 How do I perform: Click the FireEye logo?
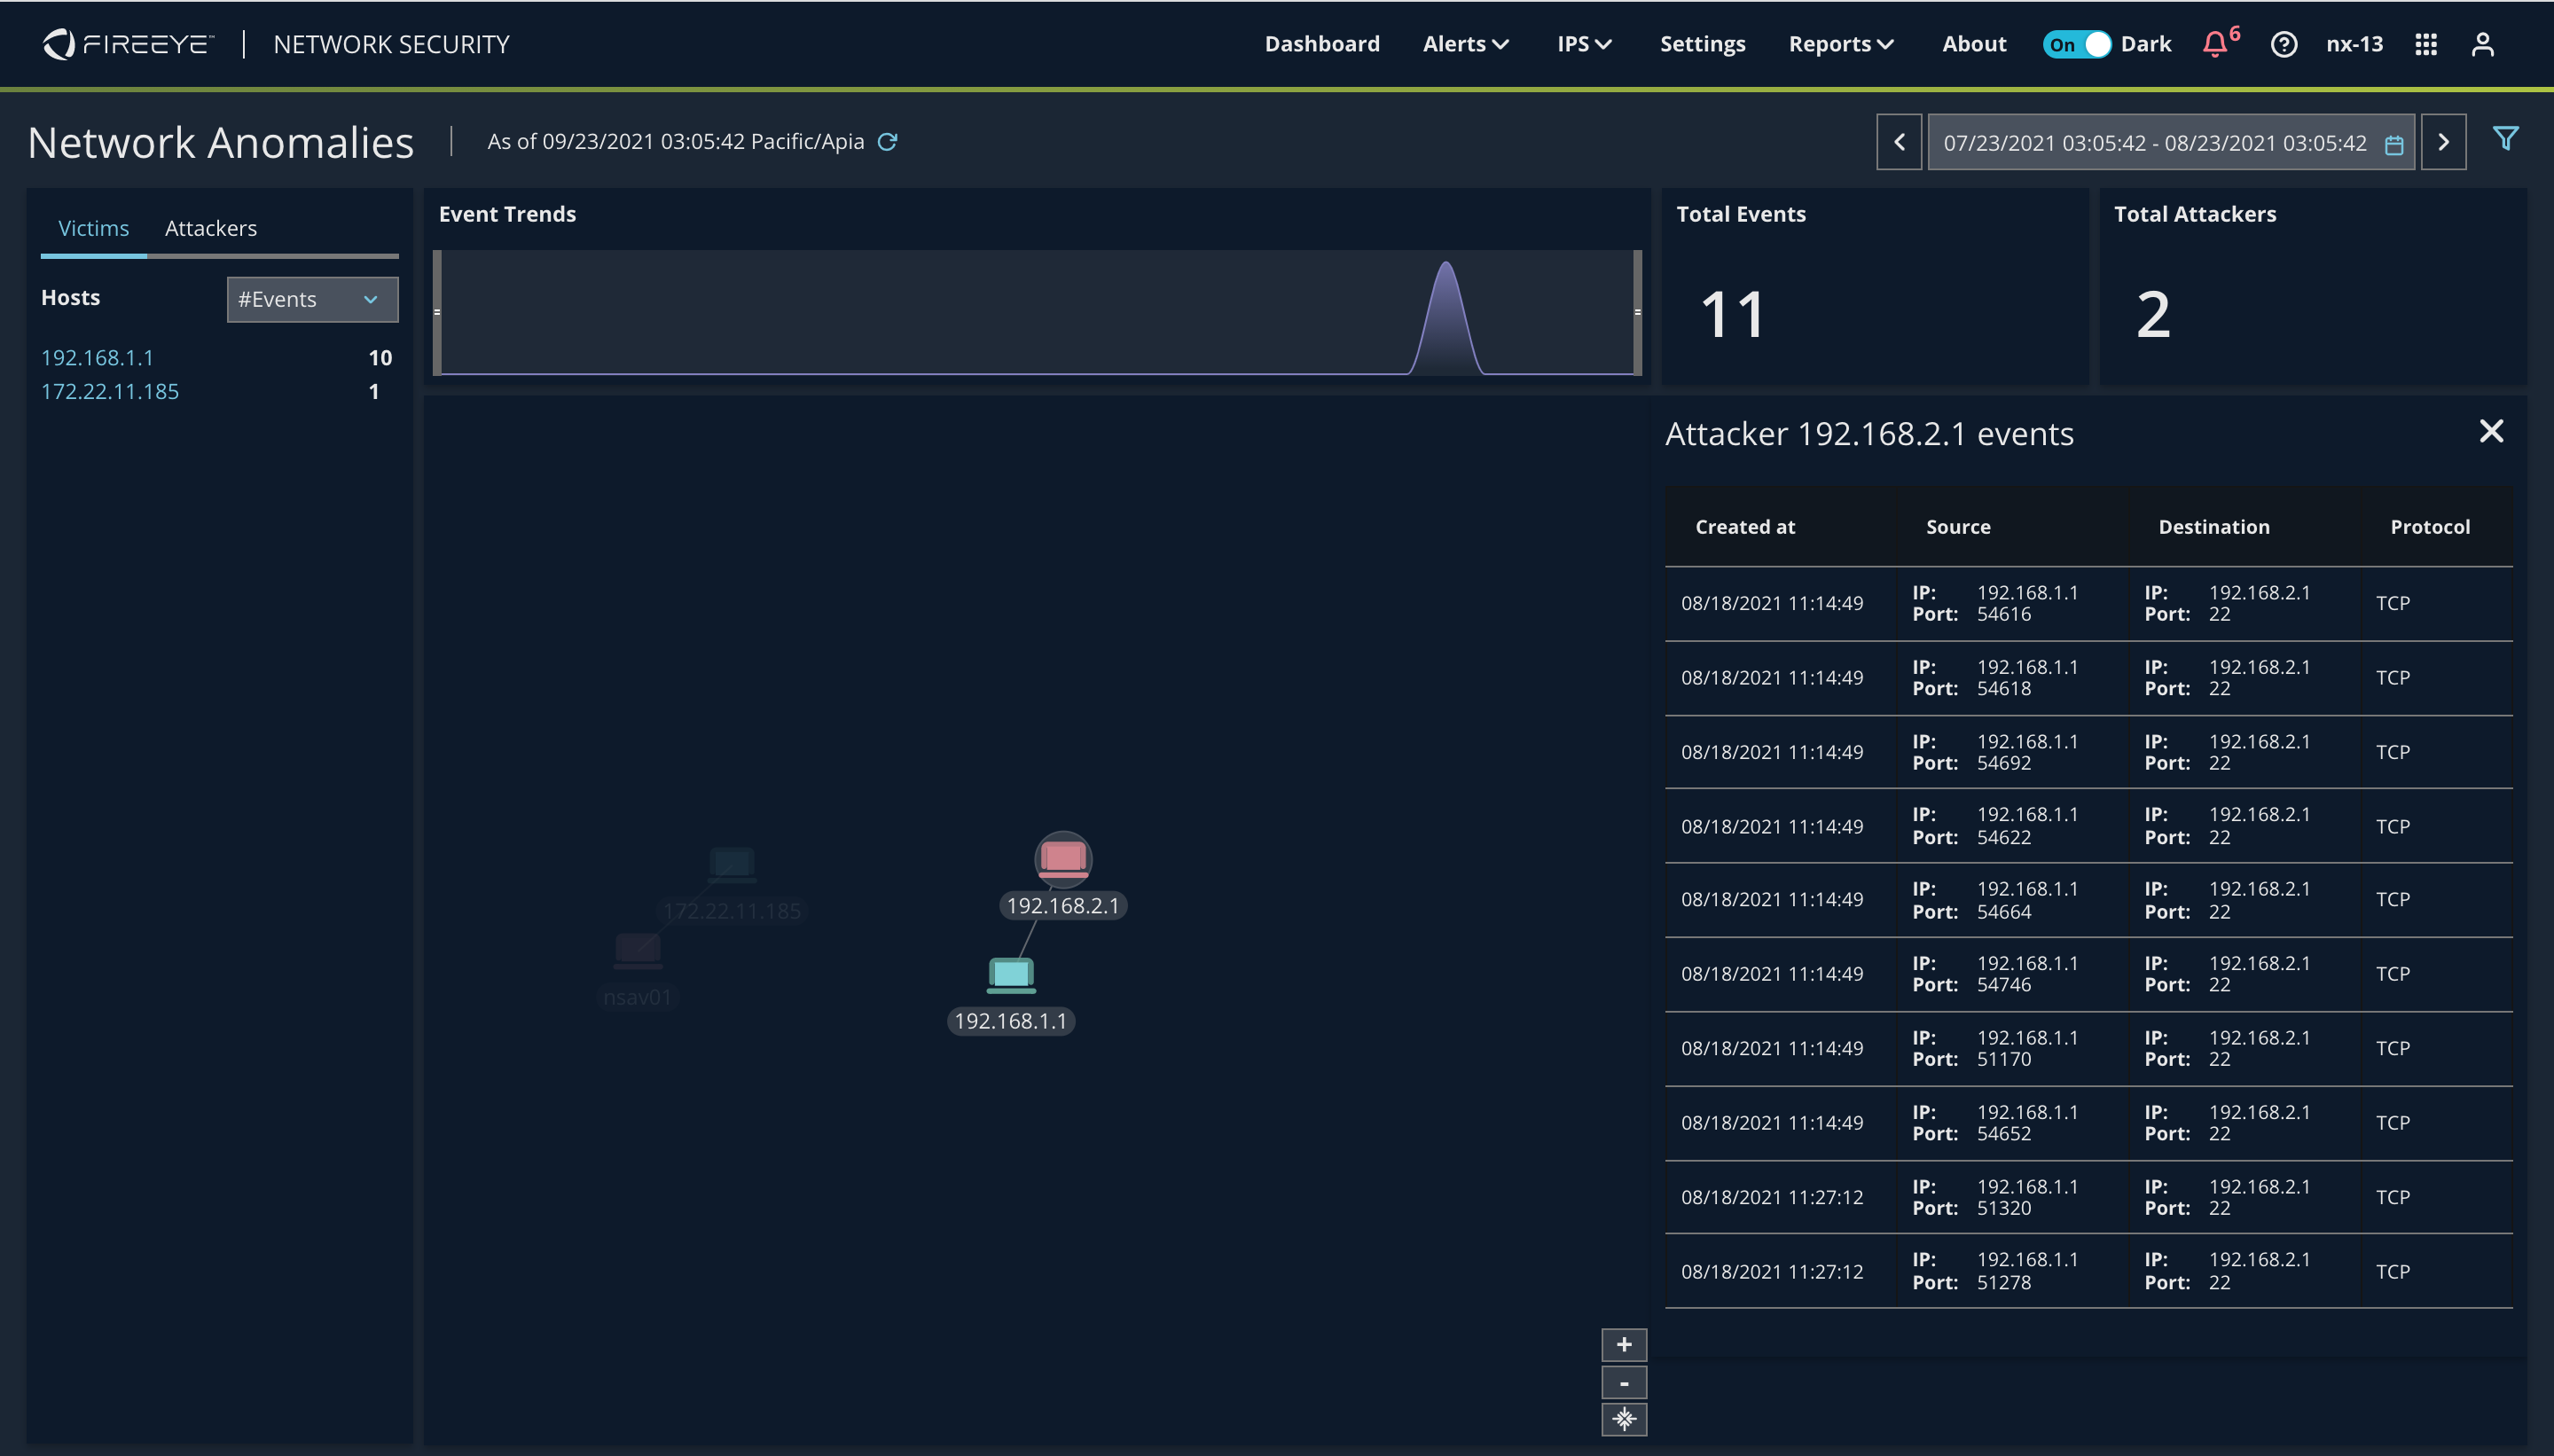click(128, 44)
